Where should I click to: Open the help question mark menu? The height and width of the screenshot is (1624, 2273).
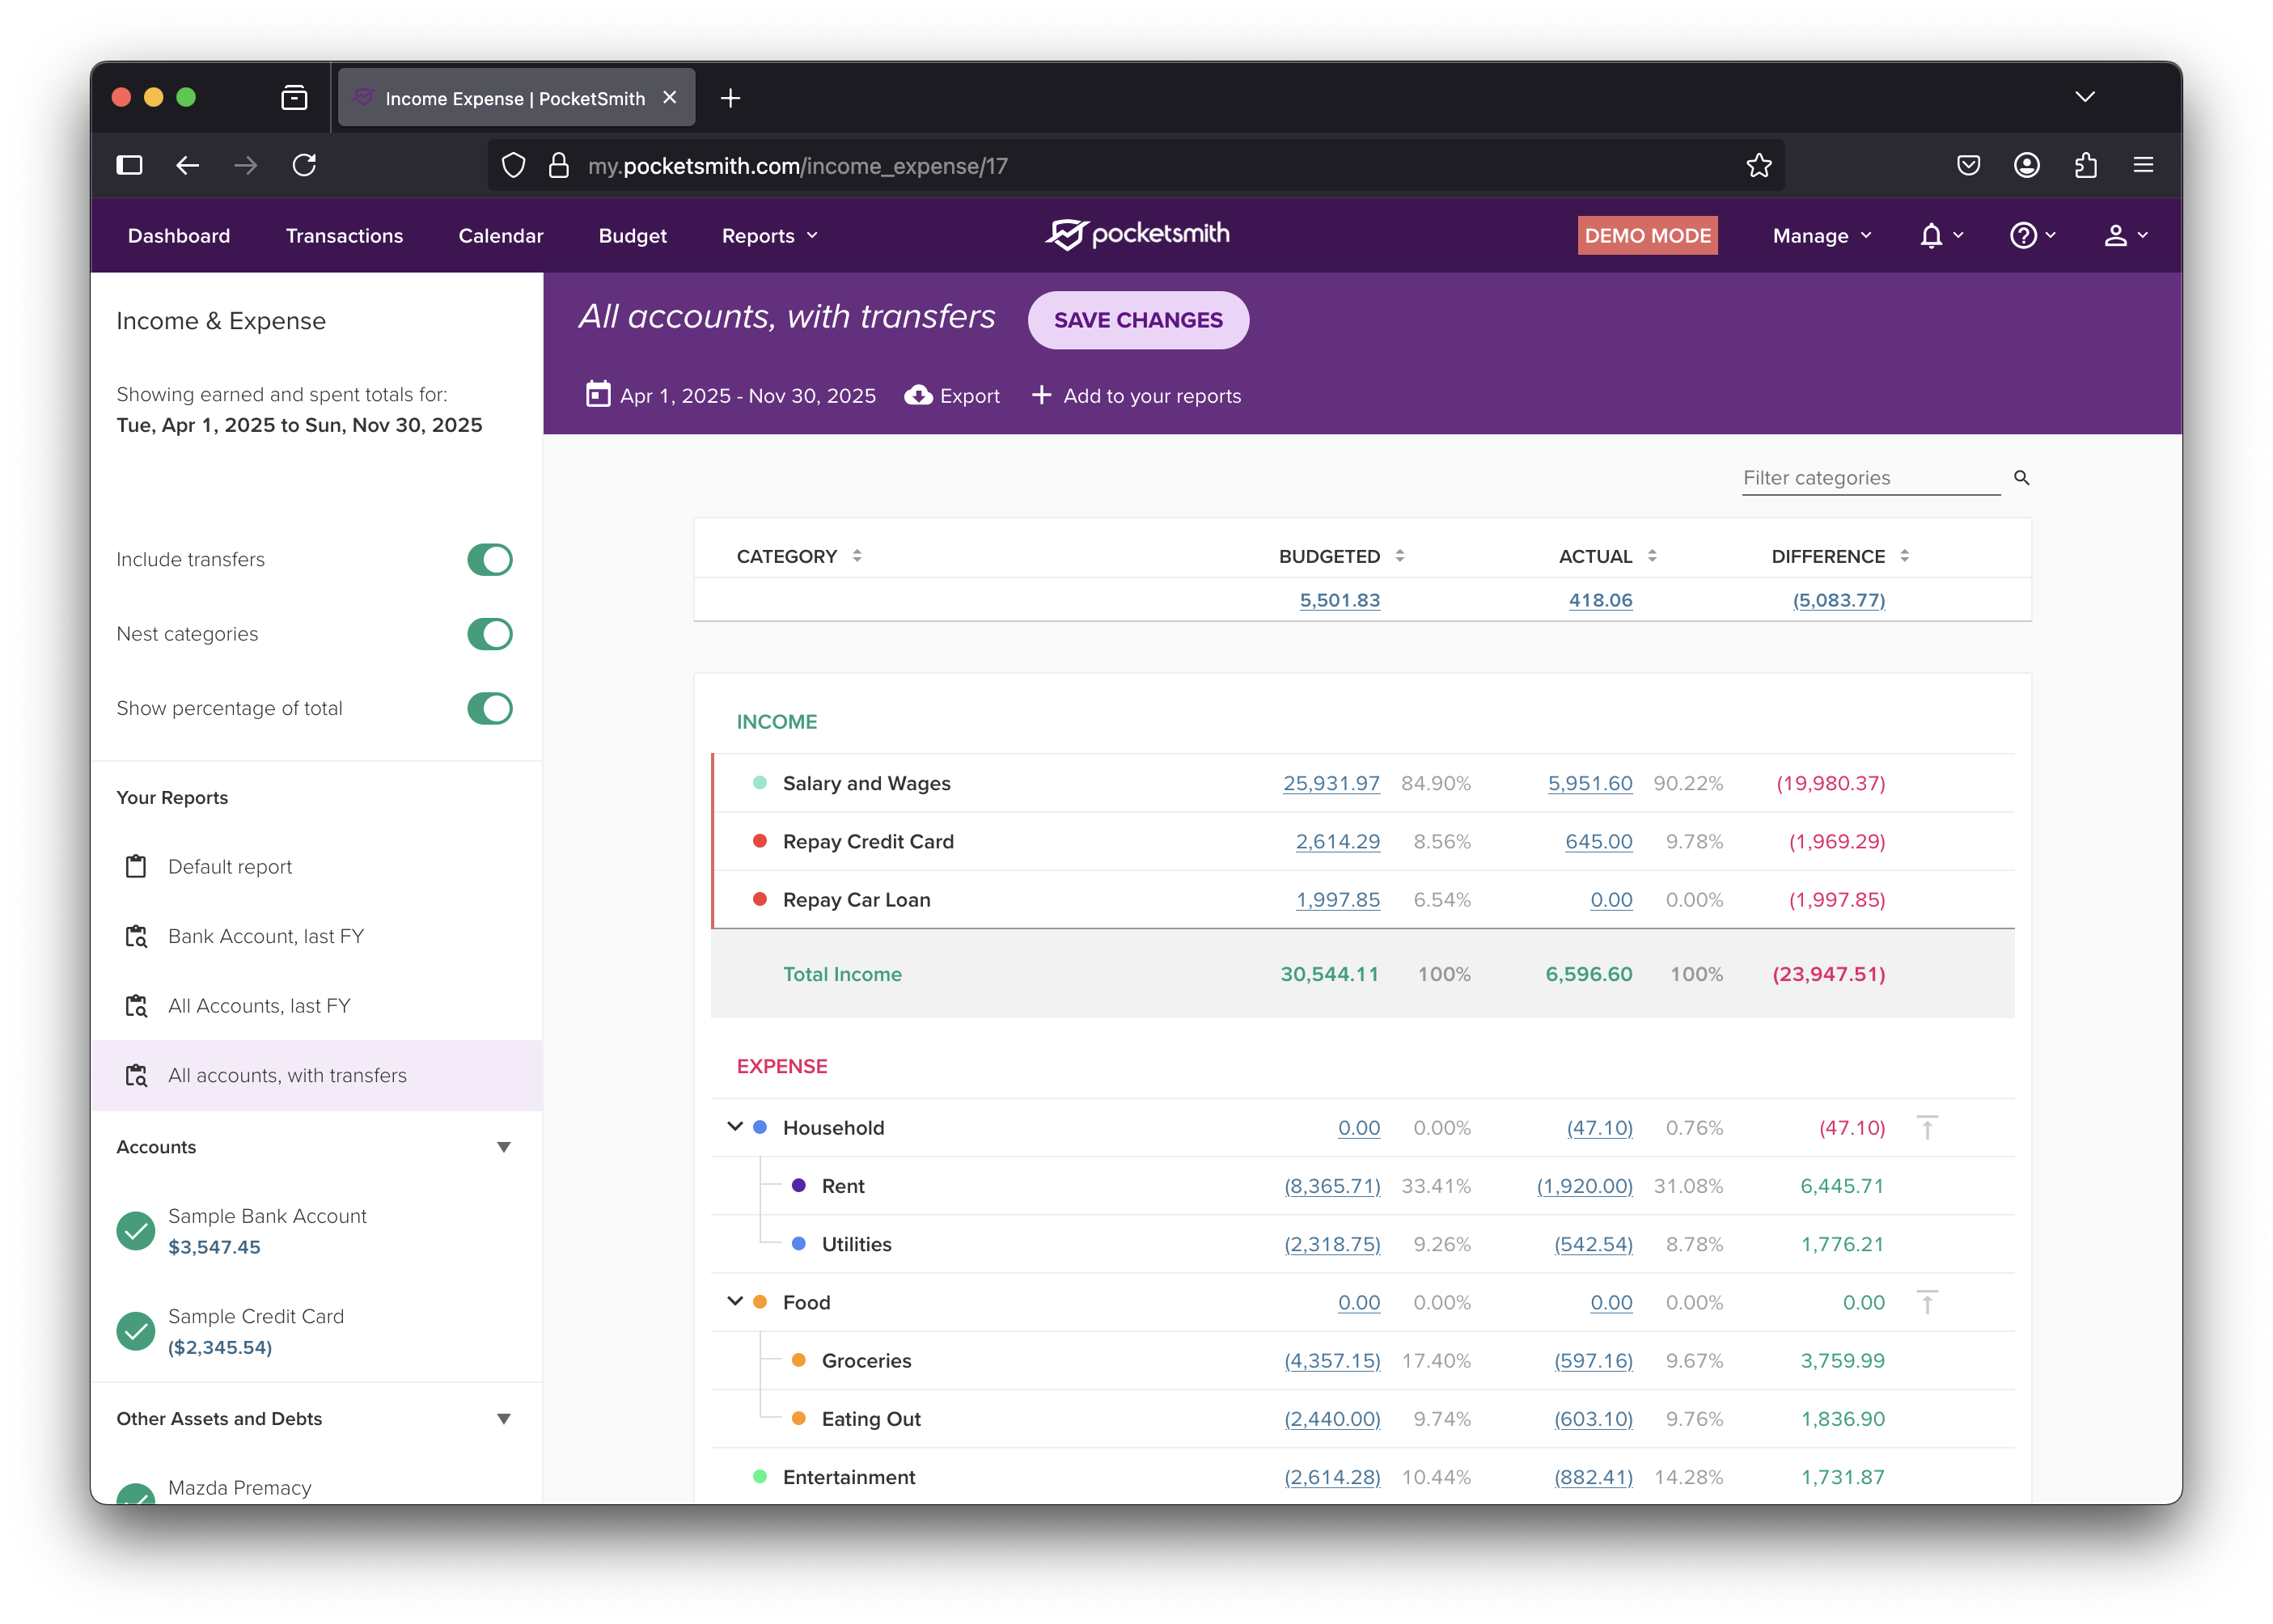pos(2023,236)
